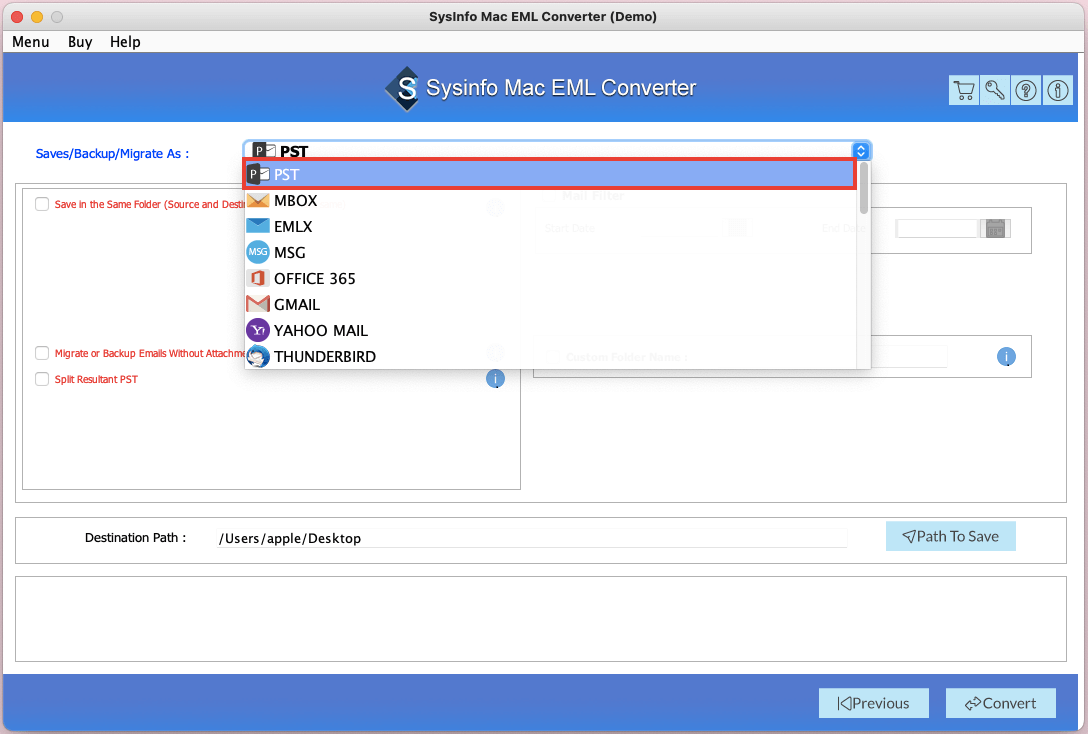Click the Destination Path label
This screenshot has height=734, width=1088.
pyautogui.click(x=135, y=538)
